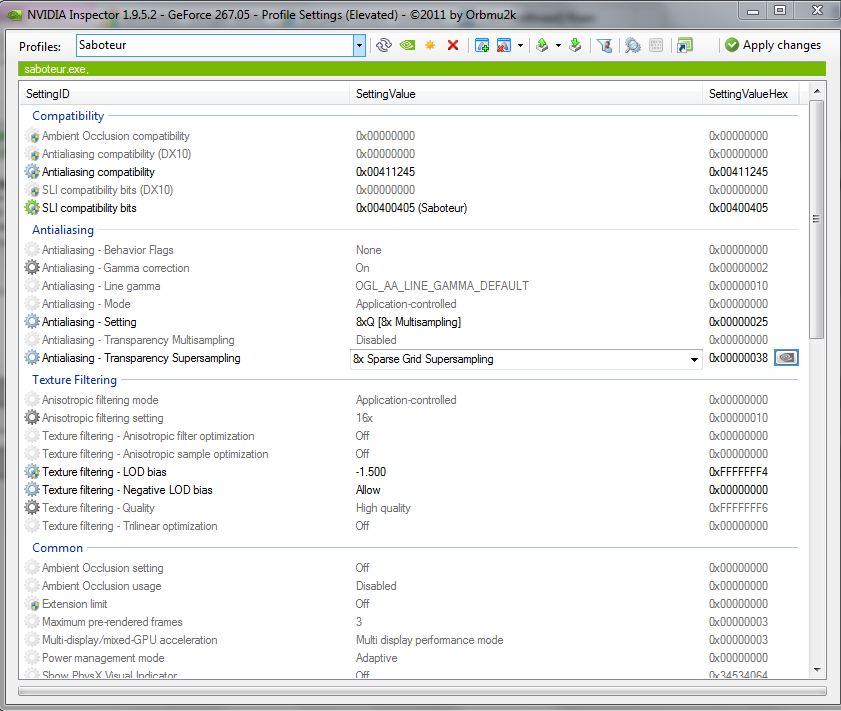Screen dimensions: 841x711
Task: Create a new profile with the orange star icon
Action: [430, 46]
